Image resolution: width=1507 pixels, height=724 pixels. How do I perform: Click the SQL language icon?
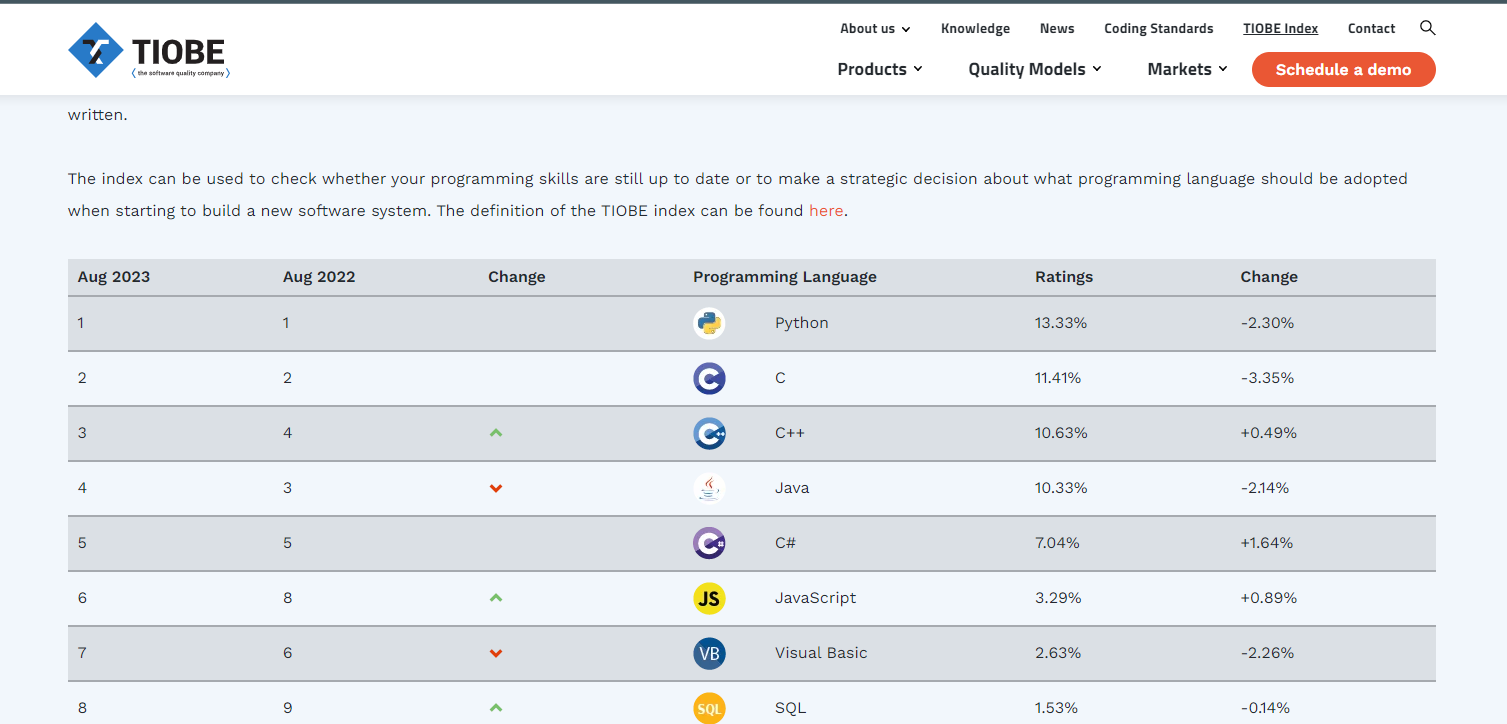pyautogui.click(x=709, y=708)
